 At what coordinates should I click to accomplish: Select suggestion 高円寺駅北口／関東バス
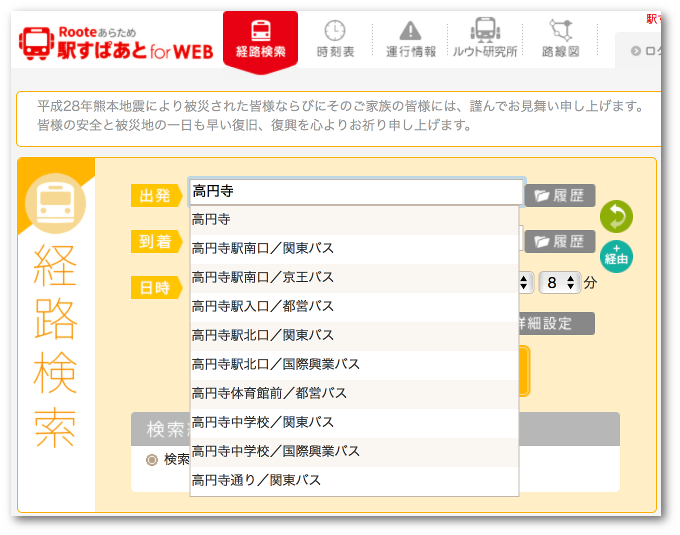point(354,336)
